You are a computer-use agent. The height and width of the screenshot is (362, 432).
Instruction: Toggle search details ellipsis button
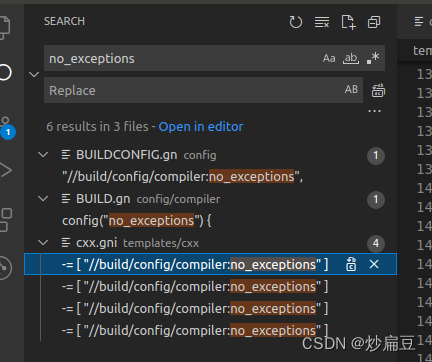[374, 111]
